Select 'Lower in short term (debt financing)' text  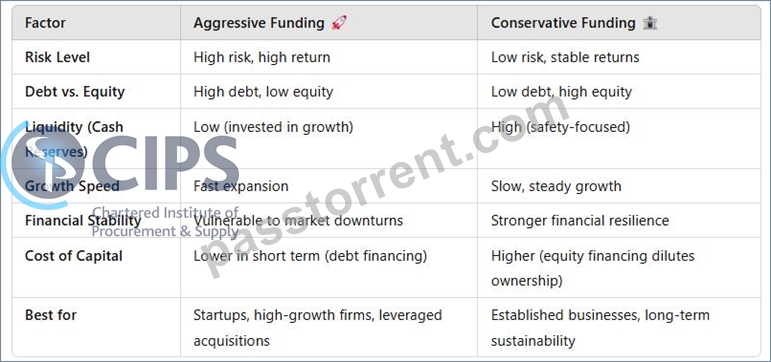310,256
